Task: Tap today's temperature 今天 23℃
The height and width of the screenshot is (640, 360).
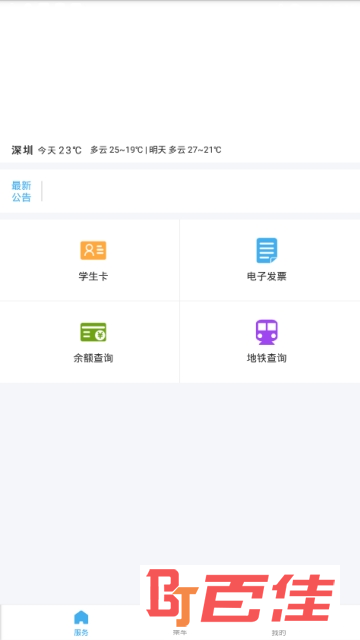Action: (x=60, y=150)
